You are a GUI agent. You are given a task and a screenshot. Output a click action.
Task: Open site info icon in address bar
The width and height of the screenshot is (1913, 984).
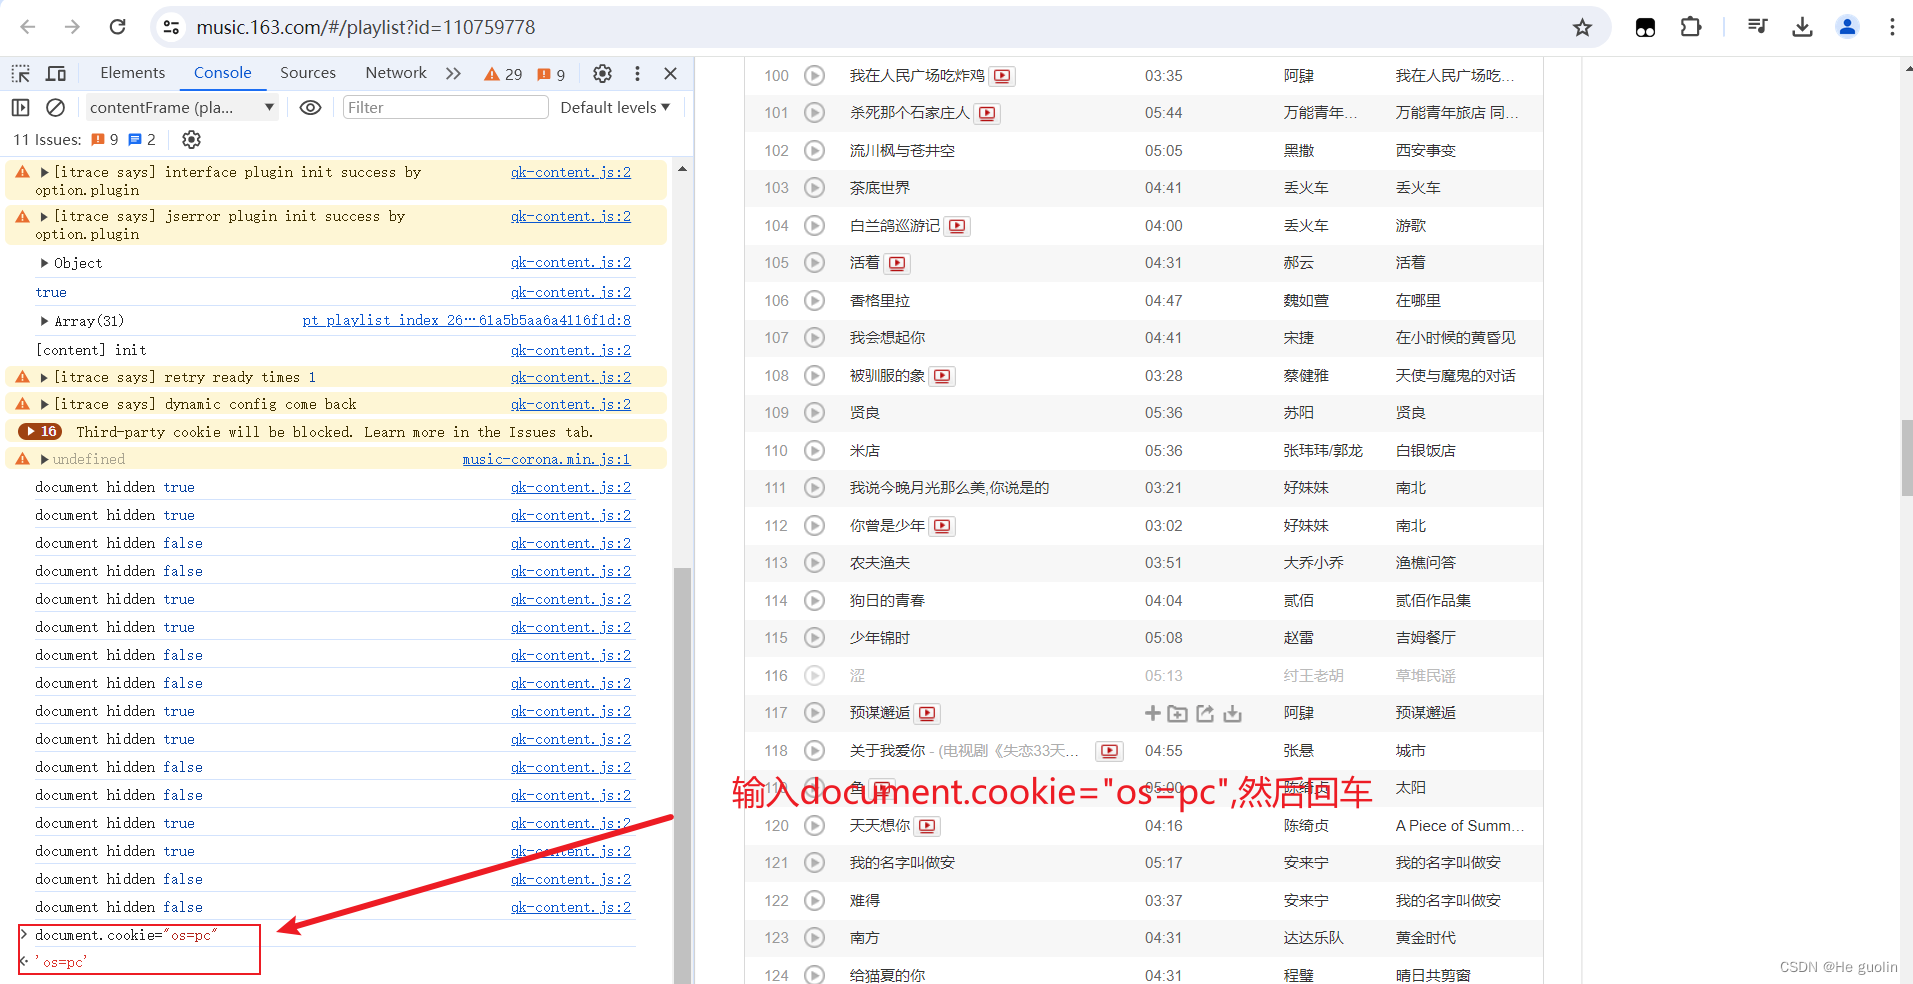[172, 27]
